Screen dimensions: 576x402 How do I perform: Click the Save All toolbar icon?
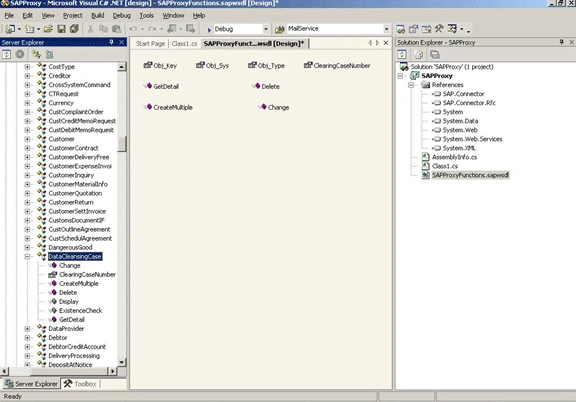click(74, 29)
